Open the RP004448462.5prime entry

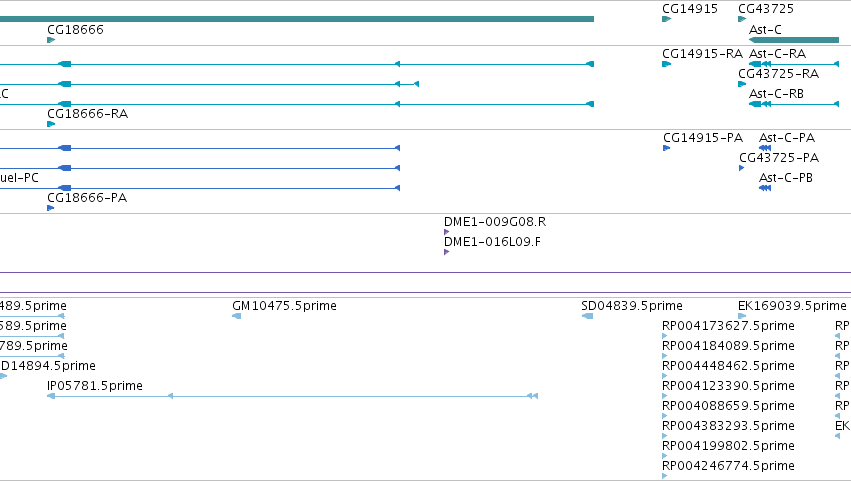pyautogui.click(x=728, y=366)
